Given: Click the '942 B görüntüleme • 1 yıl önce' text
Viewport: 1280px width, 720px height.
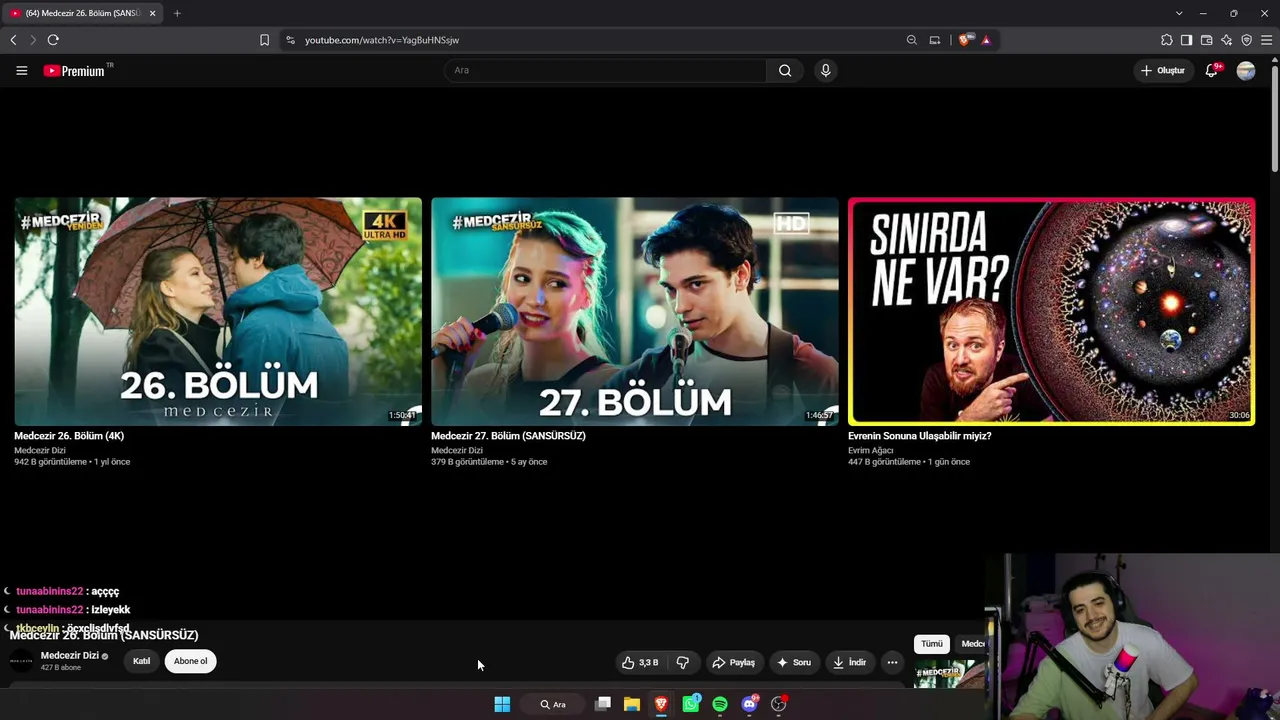Looking at the screenshot, I should point(72,462).
